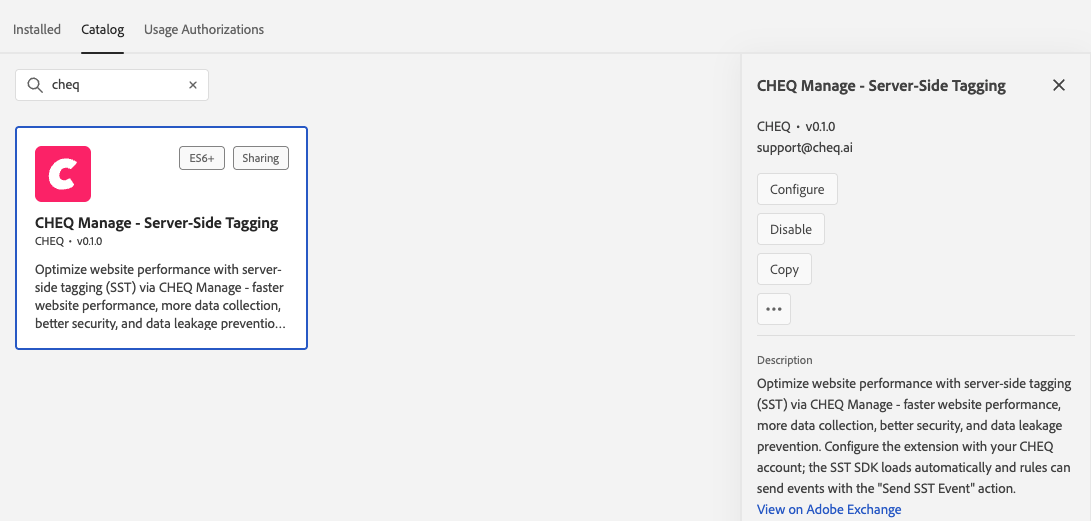Screen dimensions: 1091x521
Task: Click the card's CHEQ v0.1.0 version text
Action: [69, 241]
